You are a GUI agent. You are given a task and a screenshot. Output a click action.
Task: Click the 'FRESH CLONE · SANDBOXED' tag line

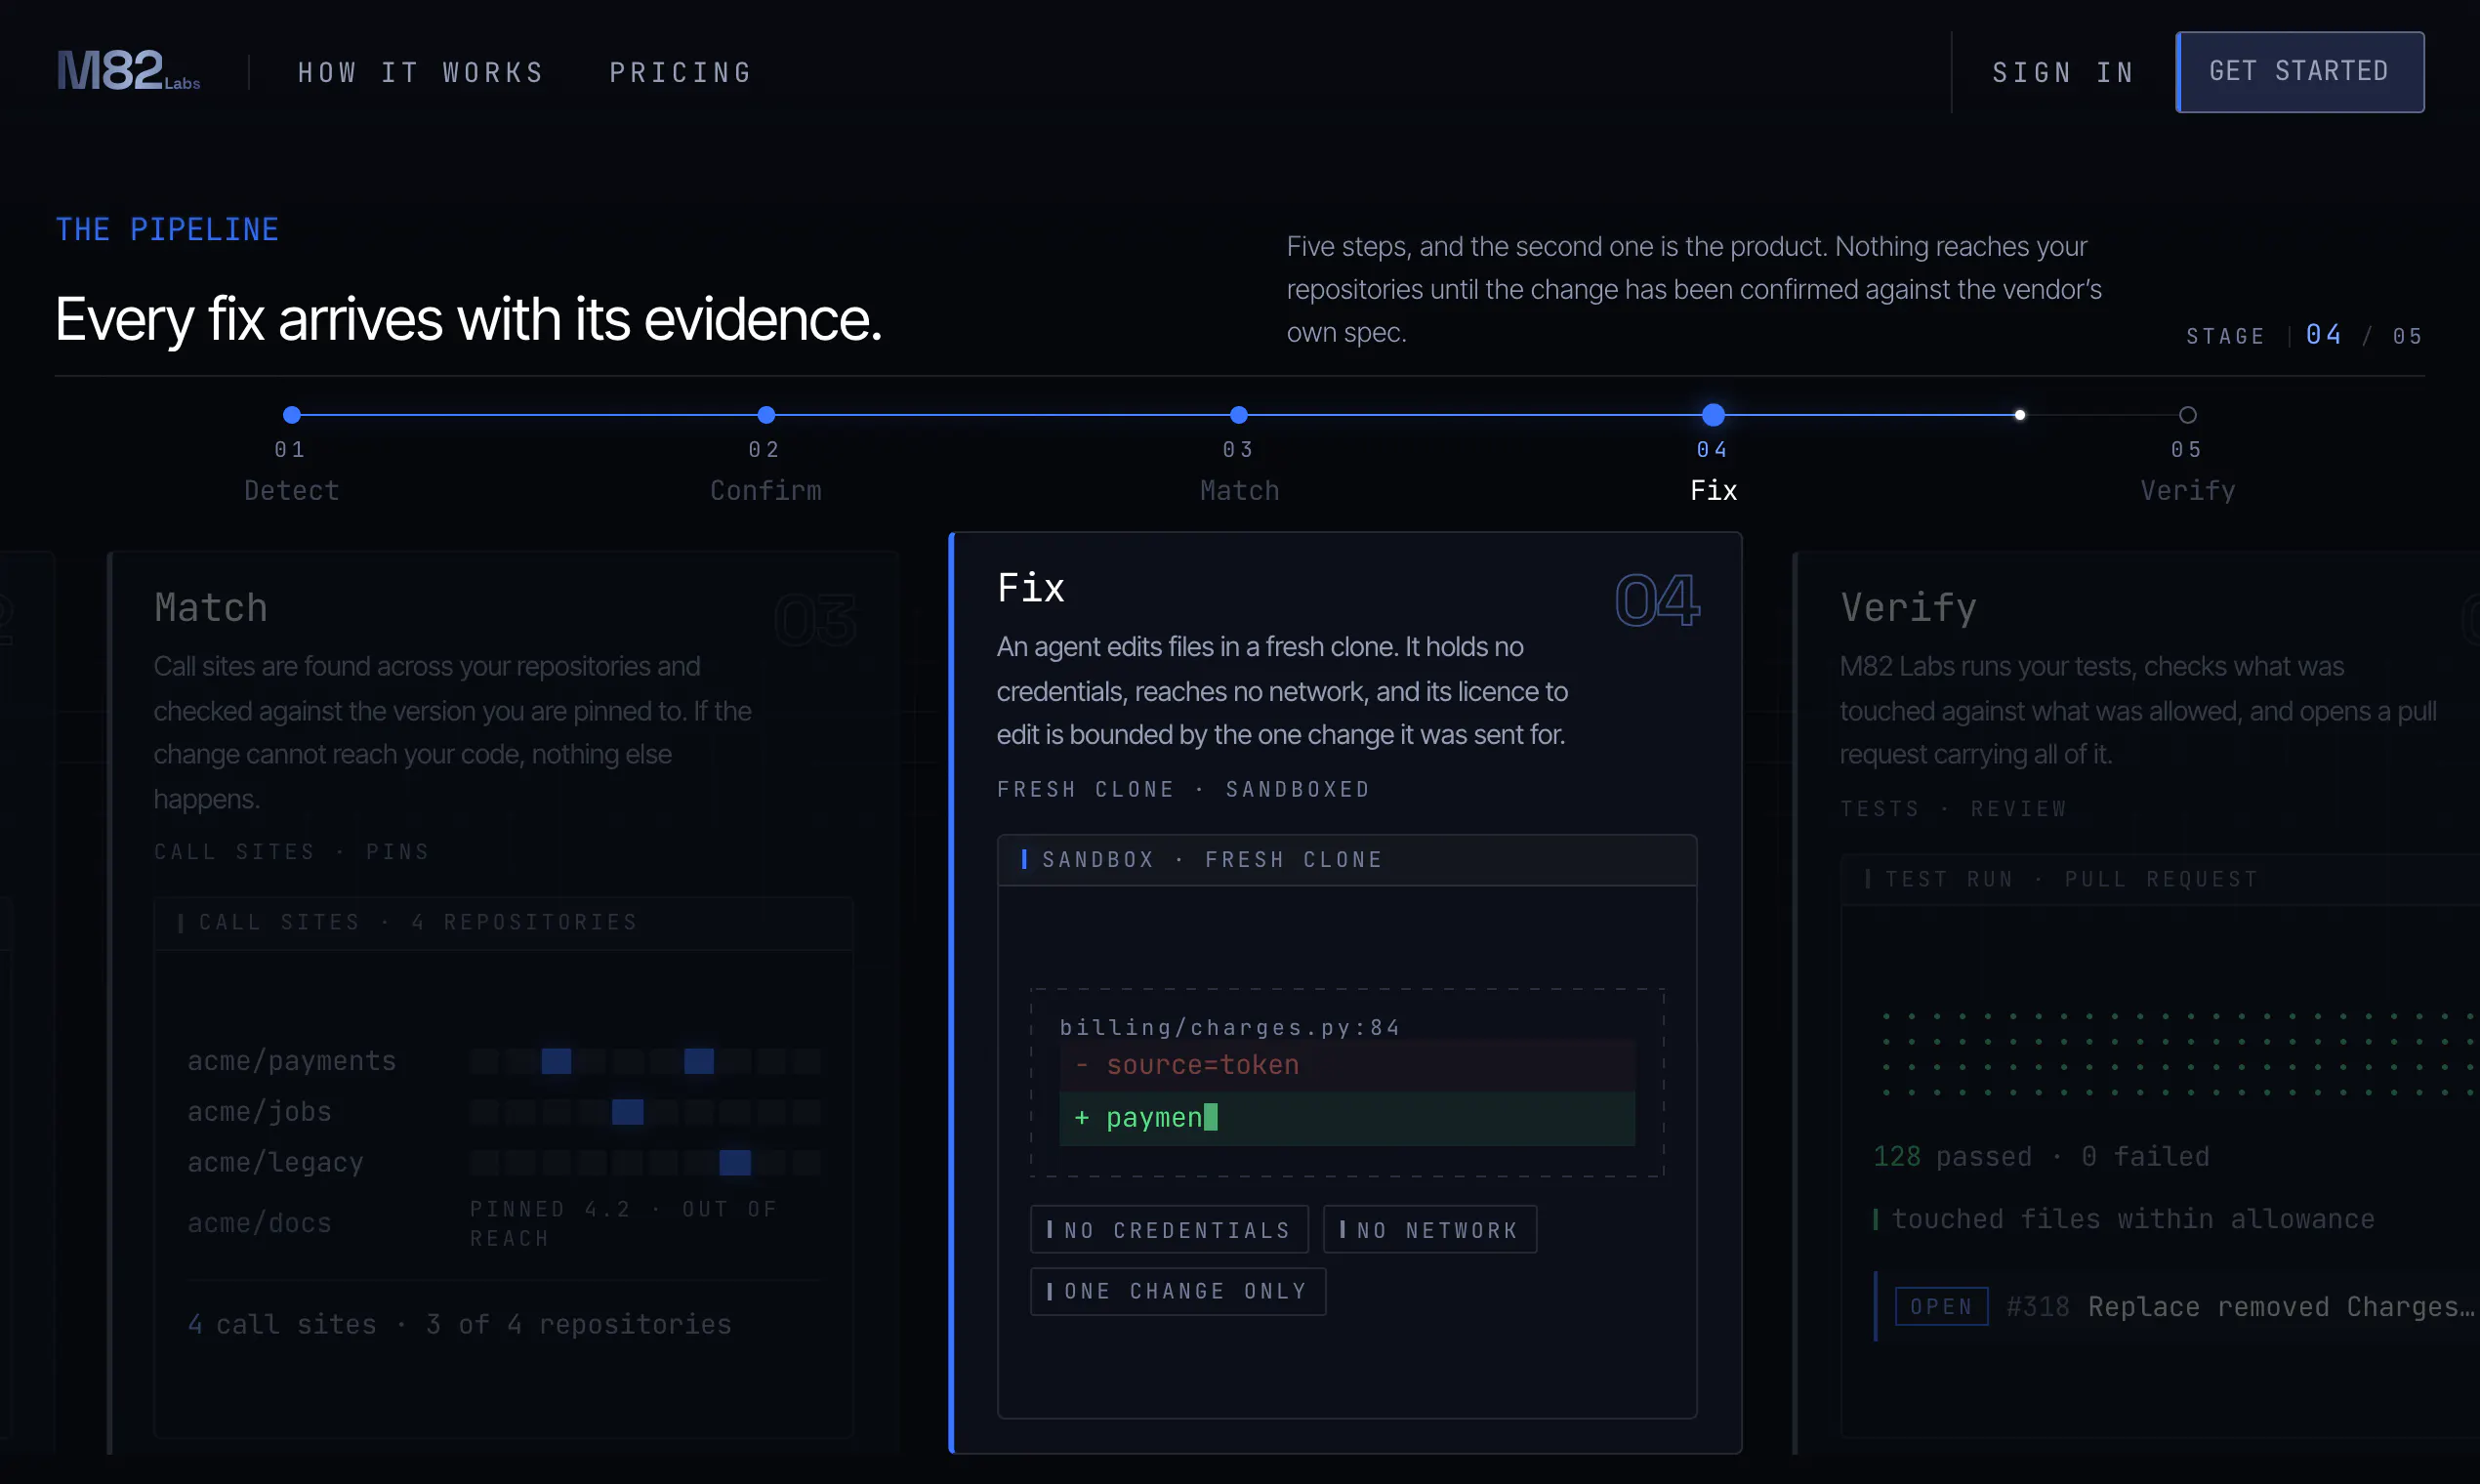click(x=1183, y=789)
